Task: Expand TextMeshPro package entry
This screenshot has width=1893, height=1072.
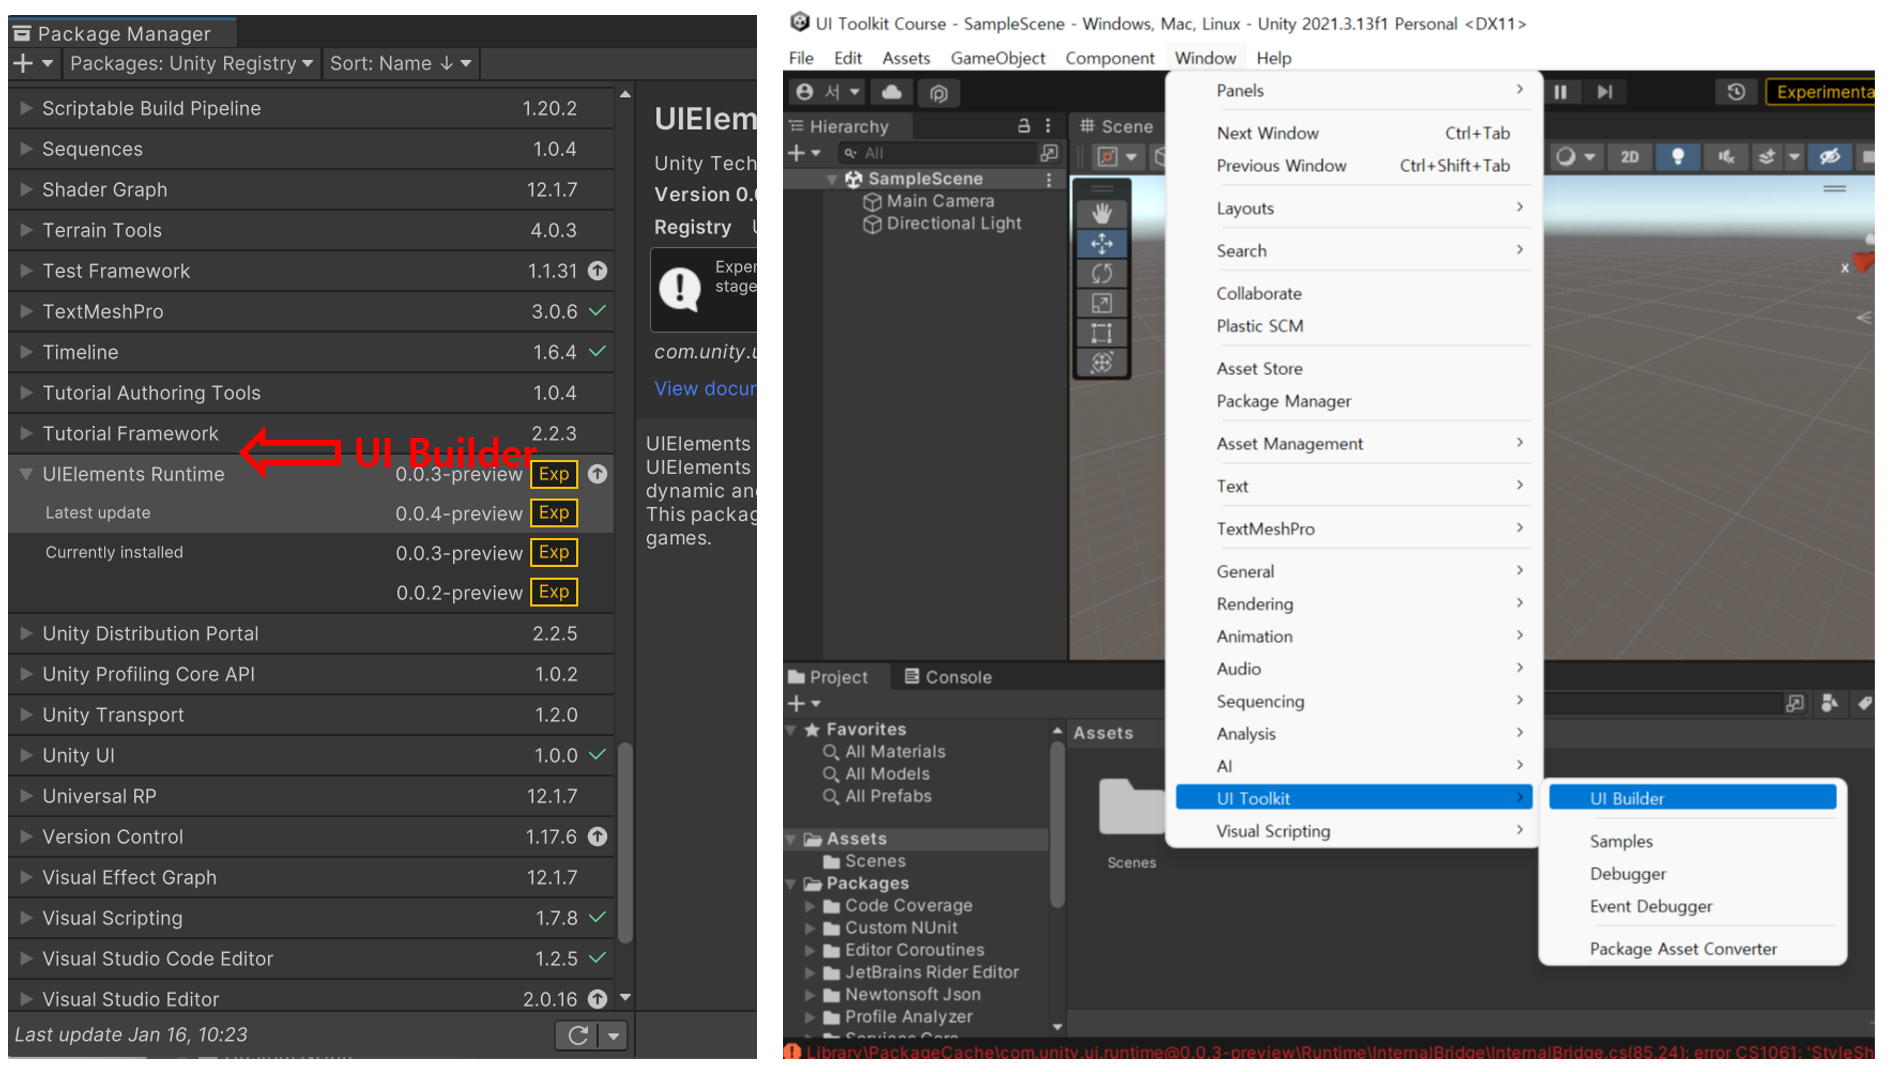Action: tap(26, 311)
